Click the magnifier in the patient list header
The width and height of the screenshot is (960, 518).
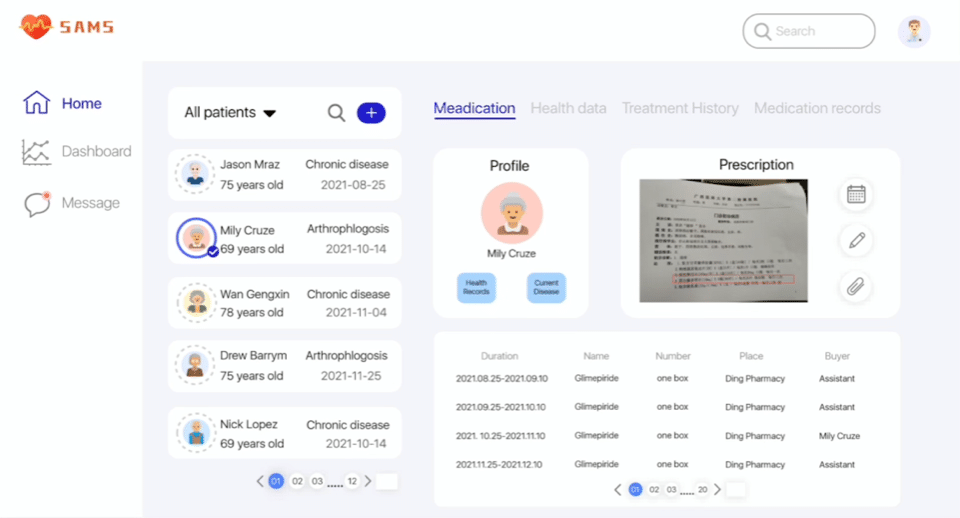tap(336, 113)
